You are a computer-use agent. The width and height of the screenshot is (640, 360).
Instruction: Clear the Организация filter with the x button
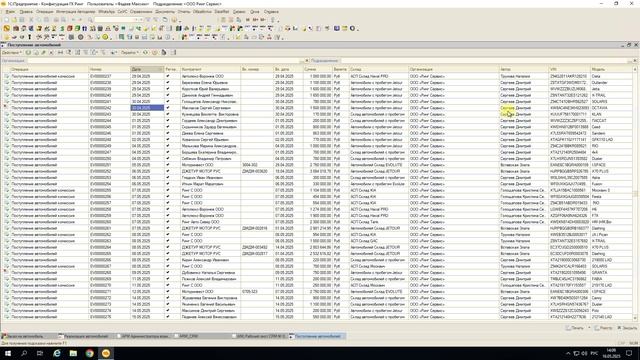click(x=307, y=61)
